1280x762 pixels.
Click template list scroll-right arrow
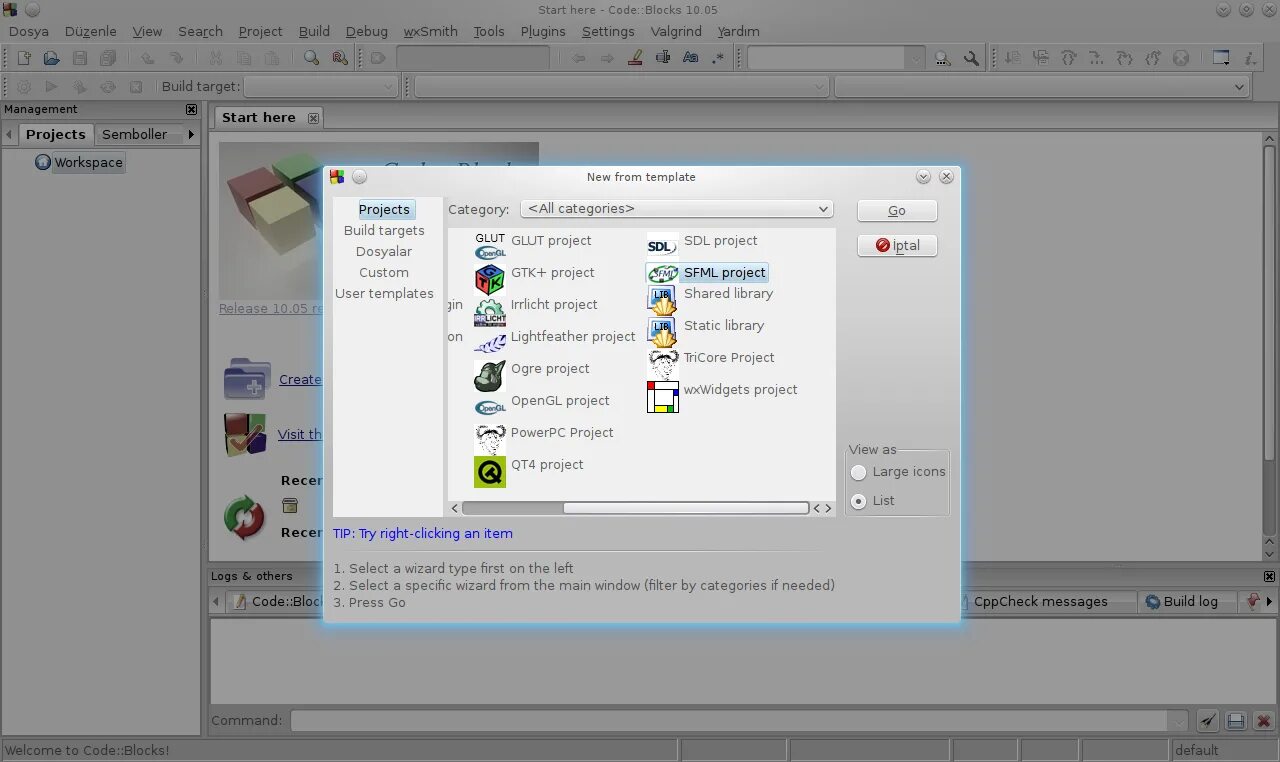point(828,508)
